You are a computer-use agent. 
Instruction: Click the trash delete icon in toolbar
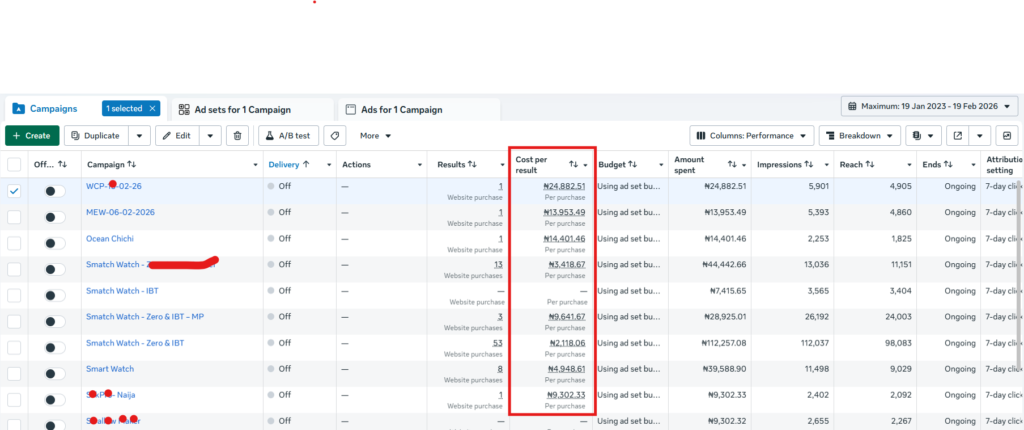click(x=237, y=136)
